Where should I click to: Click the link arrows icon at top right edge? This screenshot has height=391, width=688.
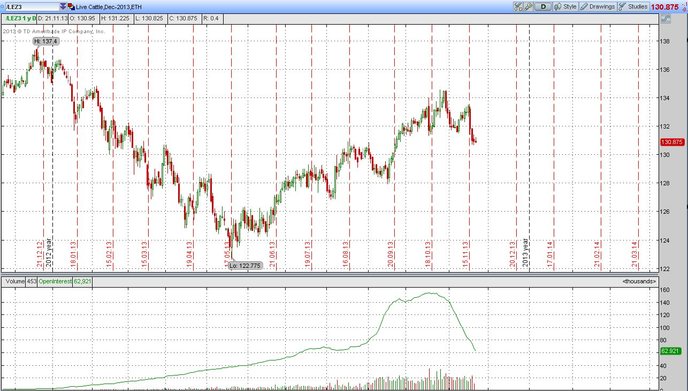coord(684,7)
